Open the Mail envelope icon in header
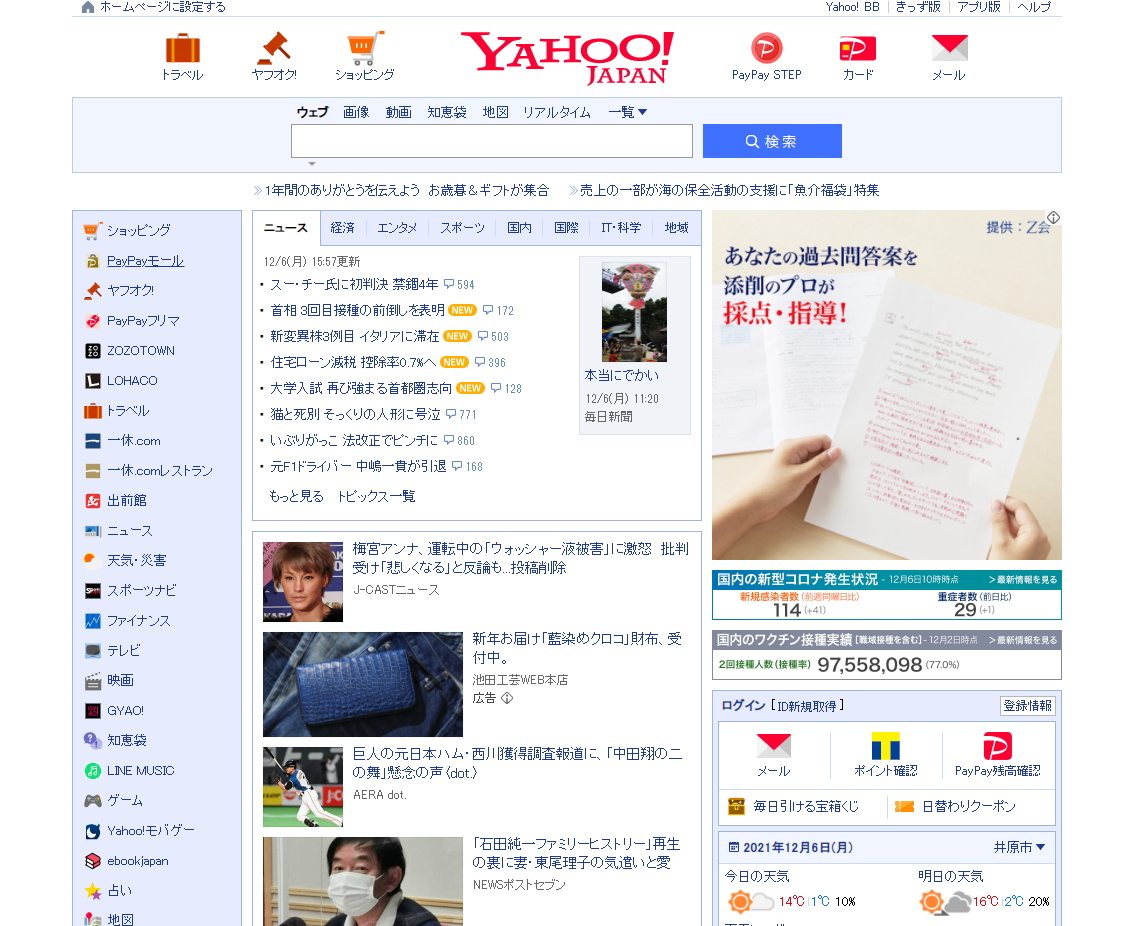Screen dimensions: 1137x926 (949, 48)
